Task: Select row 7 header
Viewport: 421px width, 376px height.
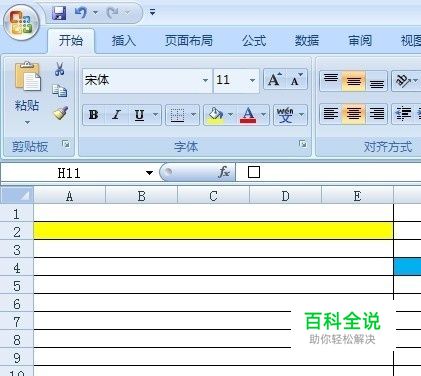Action: tap(17, 321)
